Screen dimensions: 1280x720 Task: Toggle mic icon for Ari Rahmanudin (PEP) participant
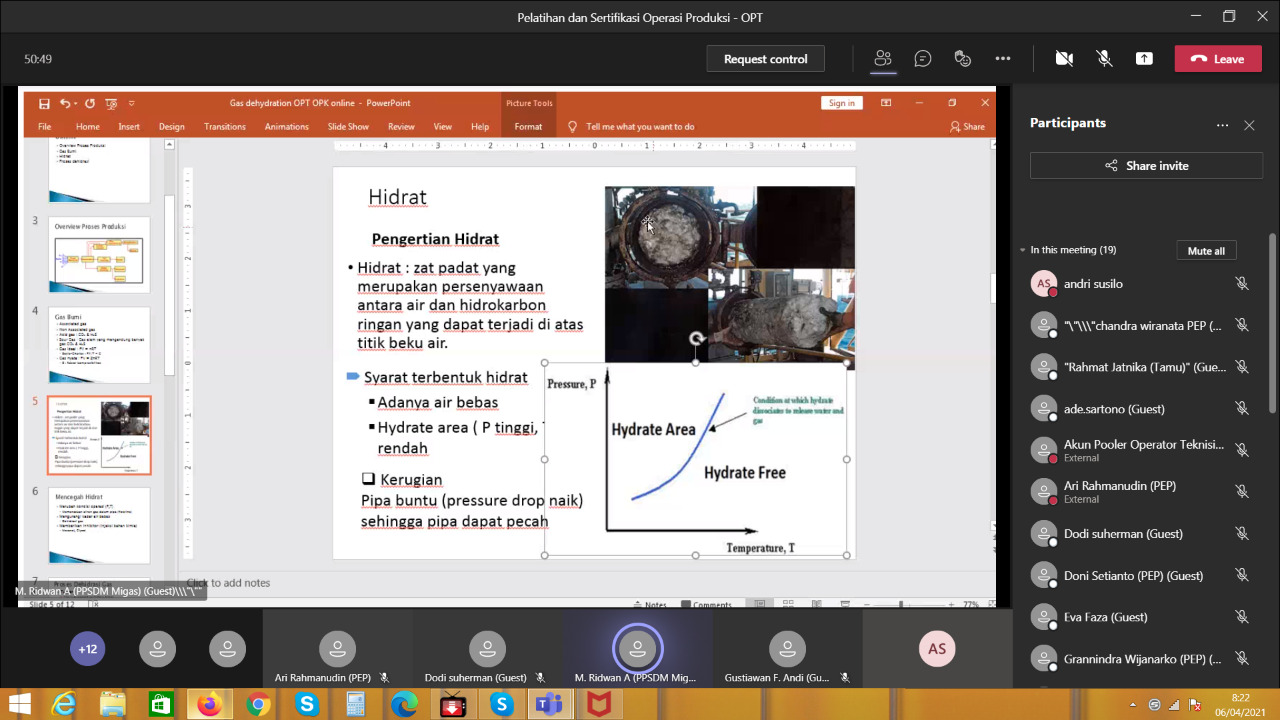[1242, 491]
